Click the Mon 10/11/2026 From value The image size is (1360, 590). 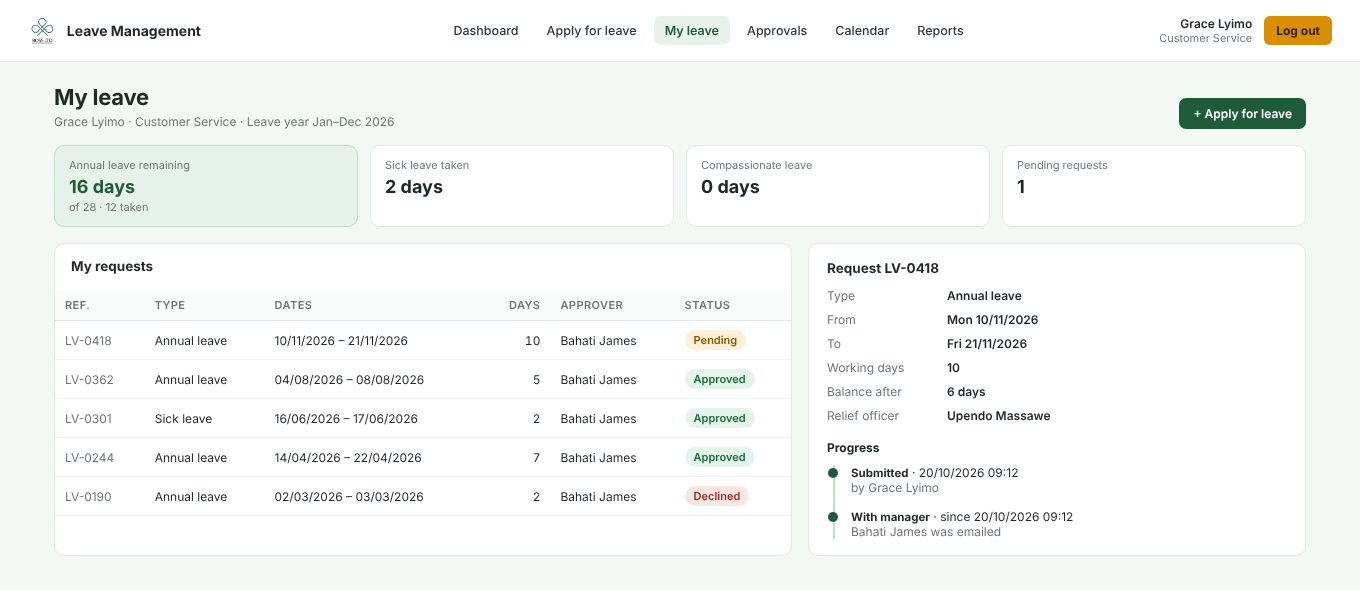tap(993, 320)
